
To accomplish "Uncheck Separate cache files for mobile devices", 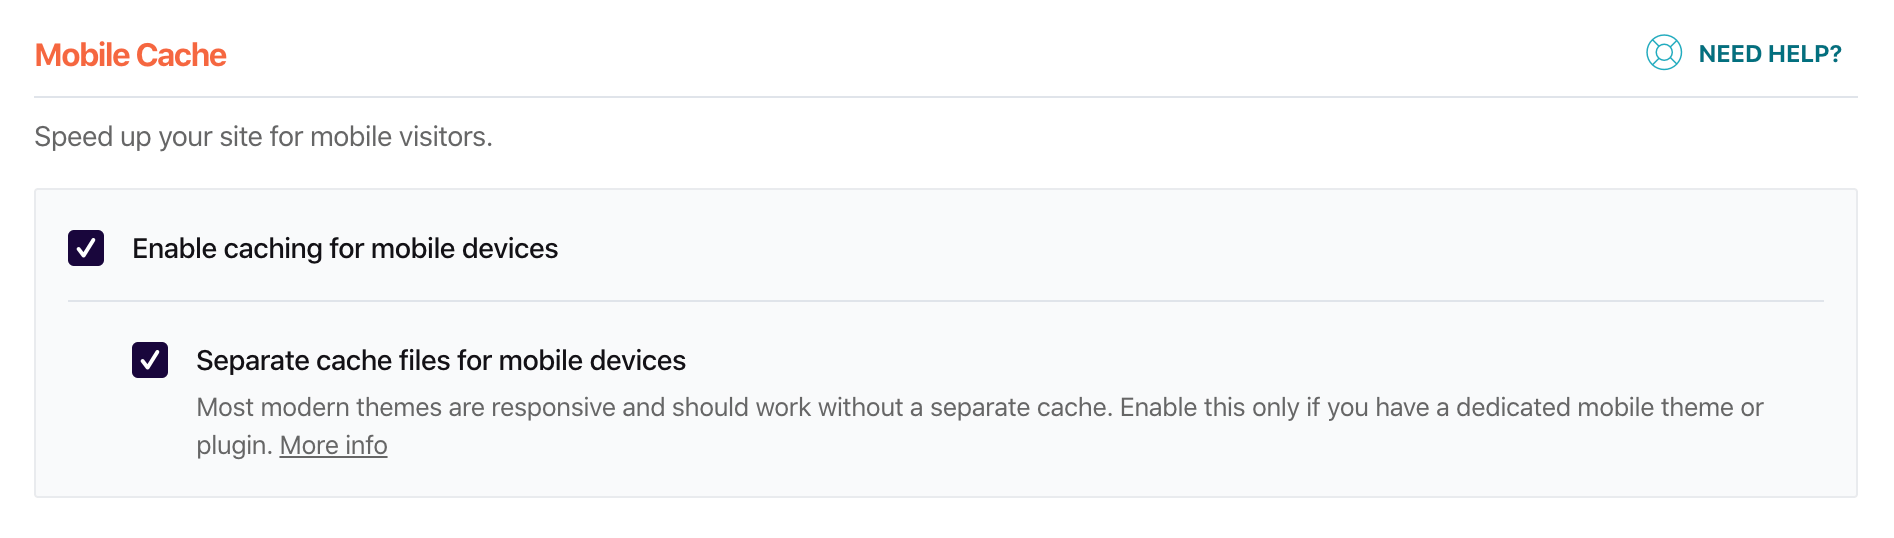I will point(150,360).
